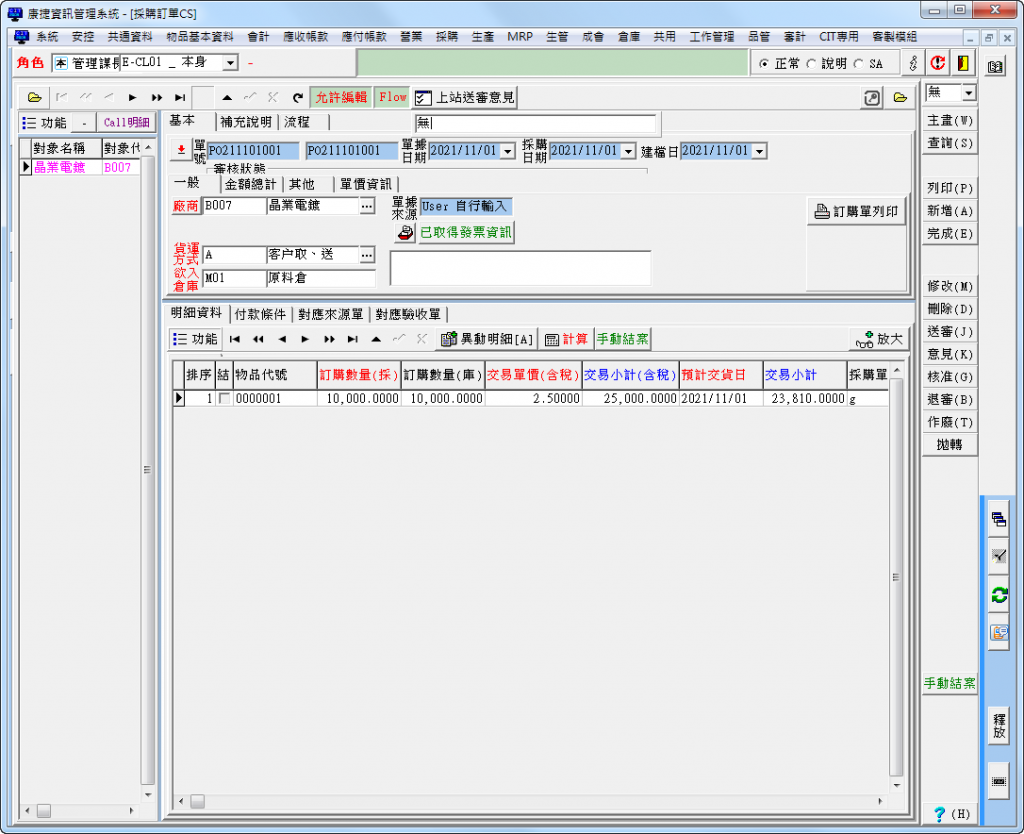Switch to the 付款條件 tab
The width and height of the screenshot is (1024, 834).
260,314
